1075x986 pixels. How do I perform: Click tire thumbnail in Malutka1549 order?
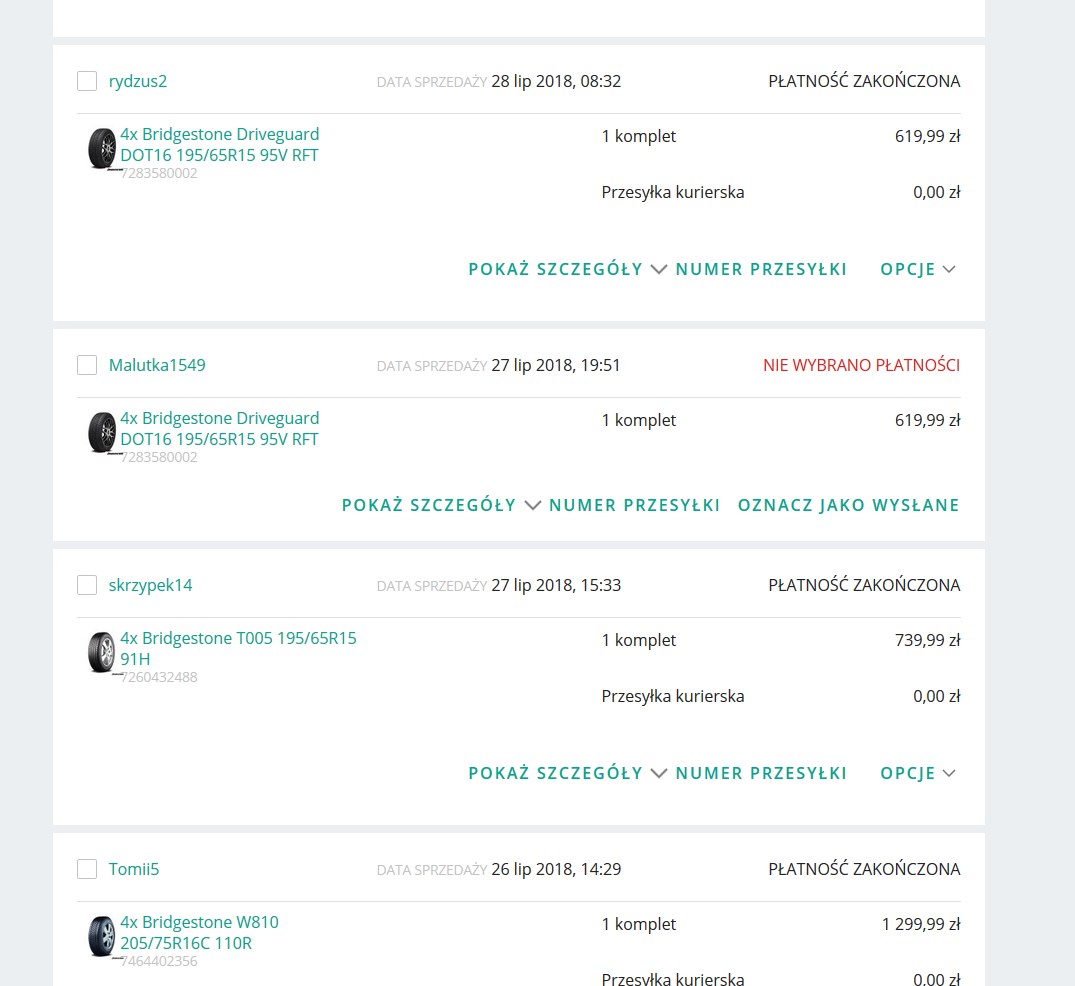point(102,433)
